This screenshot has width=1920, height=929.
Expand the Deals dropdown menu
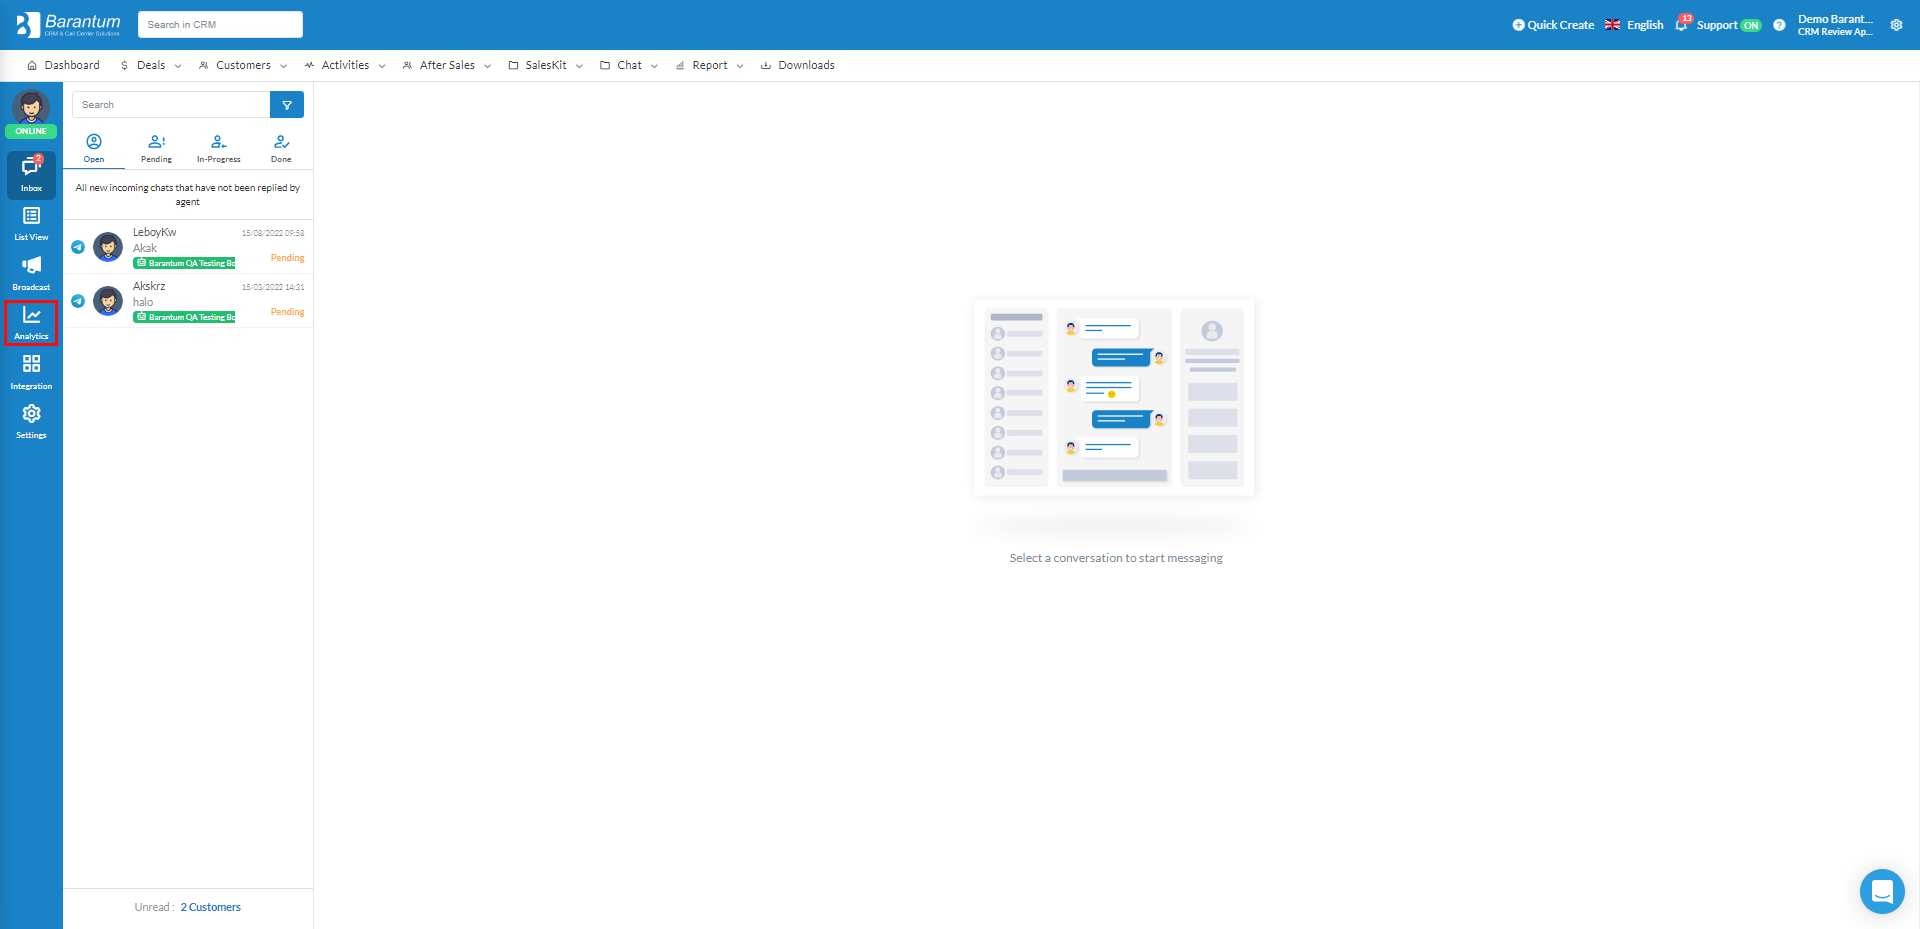(x=151, y=65)
